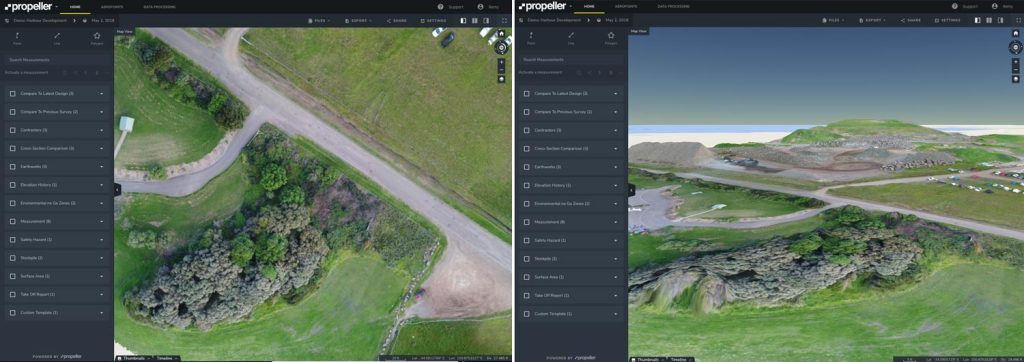Click the view mode icon below zoom in right view
The width and height of the screenshot is (1024, 362).
(x=1016, y=78)
